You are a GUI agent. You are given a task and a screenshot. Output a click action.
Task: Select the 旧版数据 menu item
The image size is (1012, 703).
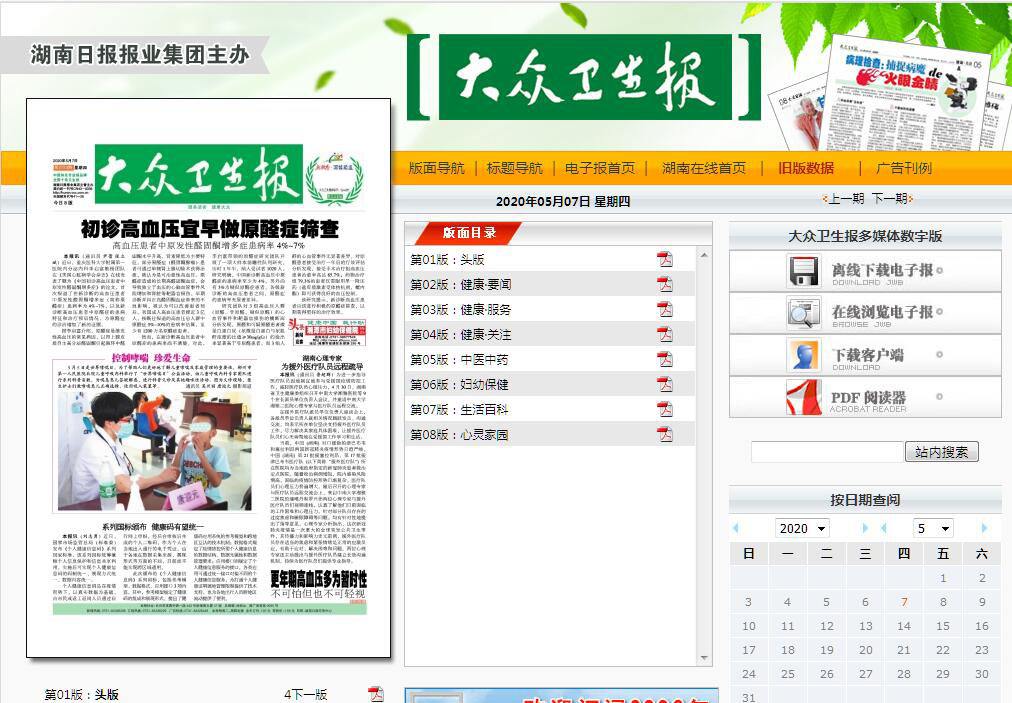[x=806, y=168]
